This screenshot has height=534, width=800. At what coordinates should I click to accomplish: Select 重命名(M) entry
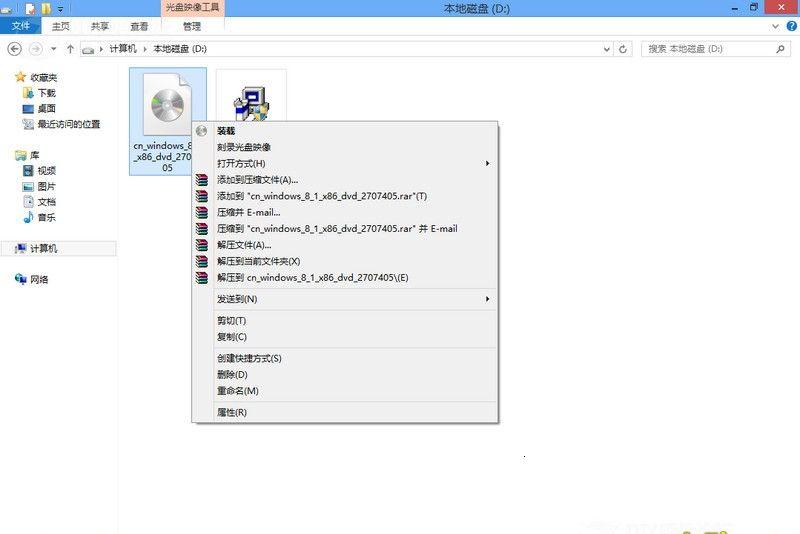pos(238,391)
